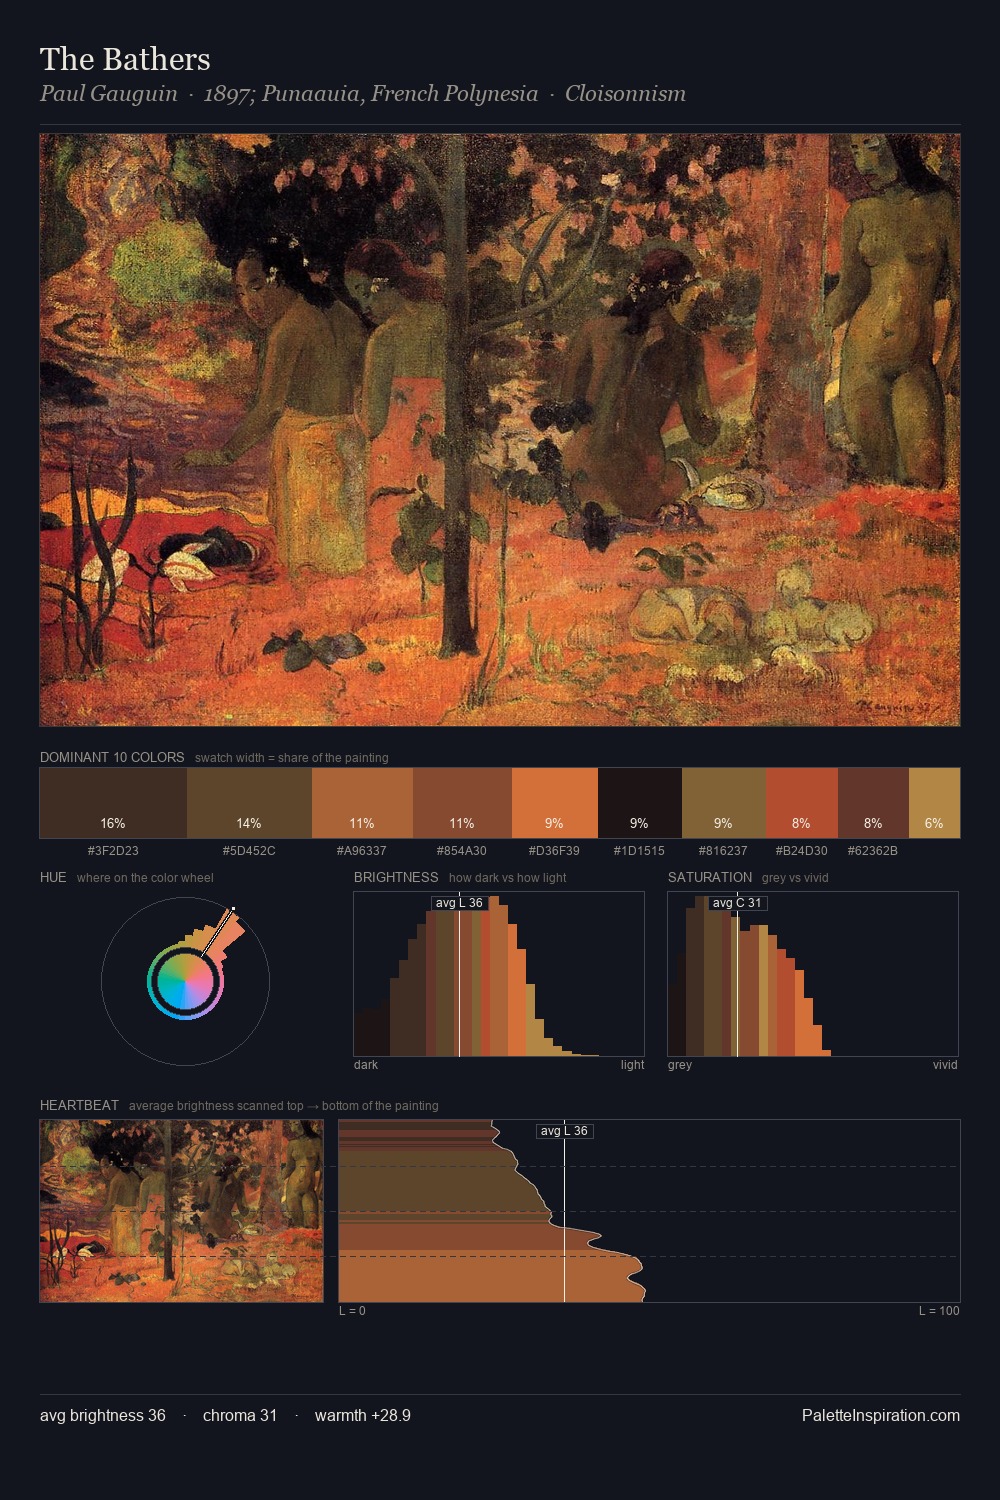Click the Saturation histogram chart

pyautogui.click(x=813, y=974)
